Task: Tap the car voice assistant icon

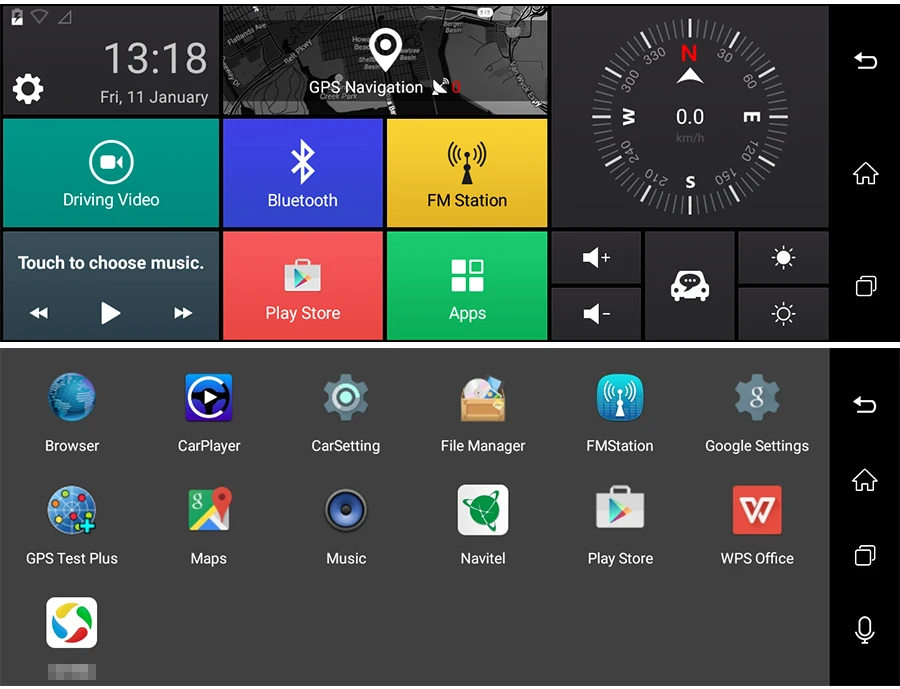Action: (690, 286)
